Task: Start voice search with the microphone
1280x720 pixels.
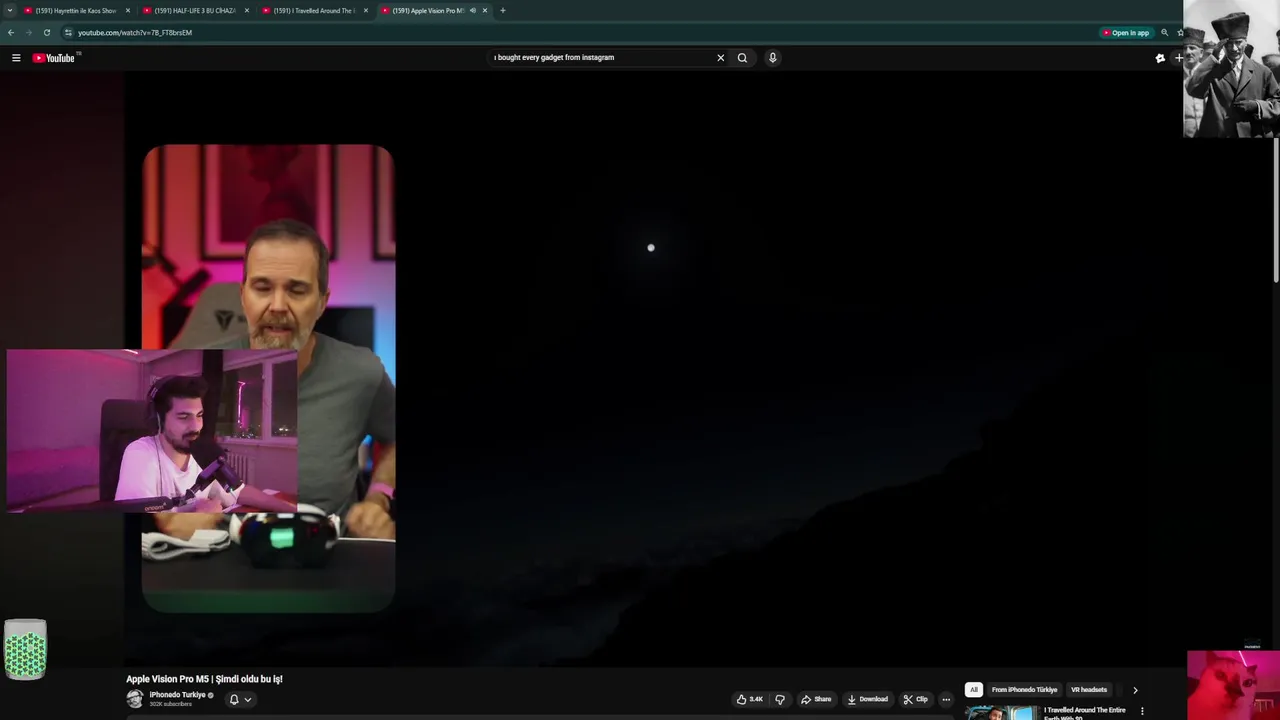Action: coord(772,58)
